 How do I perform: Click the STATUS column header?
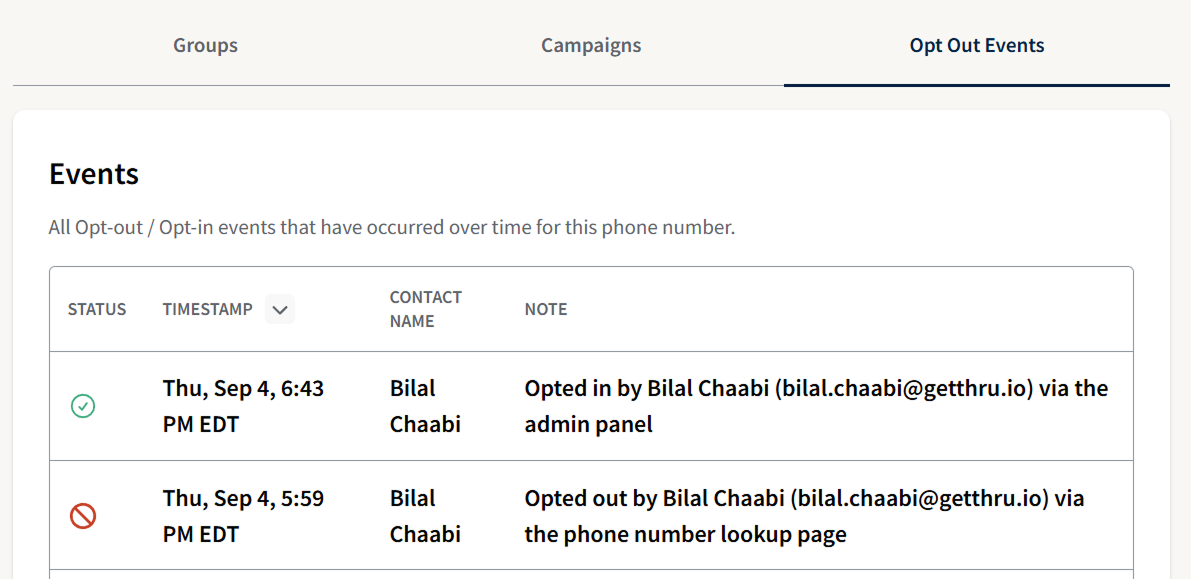pyautogui.click(x=97, y=309)
